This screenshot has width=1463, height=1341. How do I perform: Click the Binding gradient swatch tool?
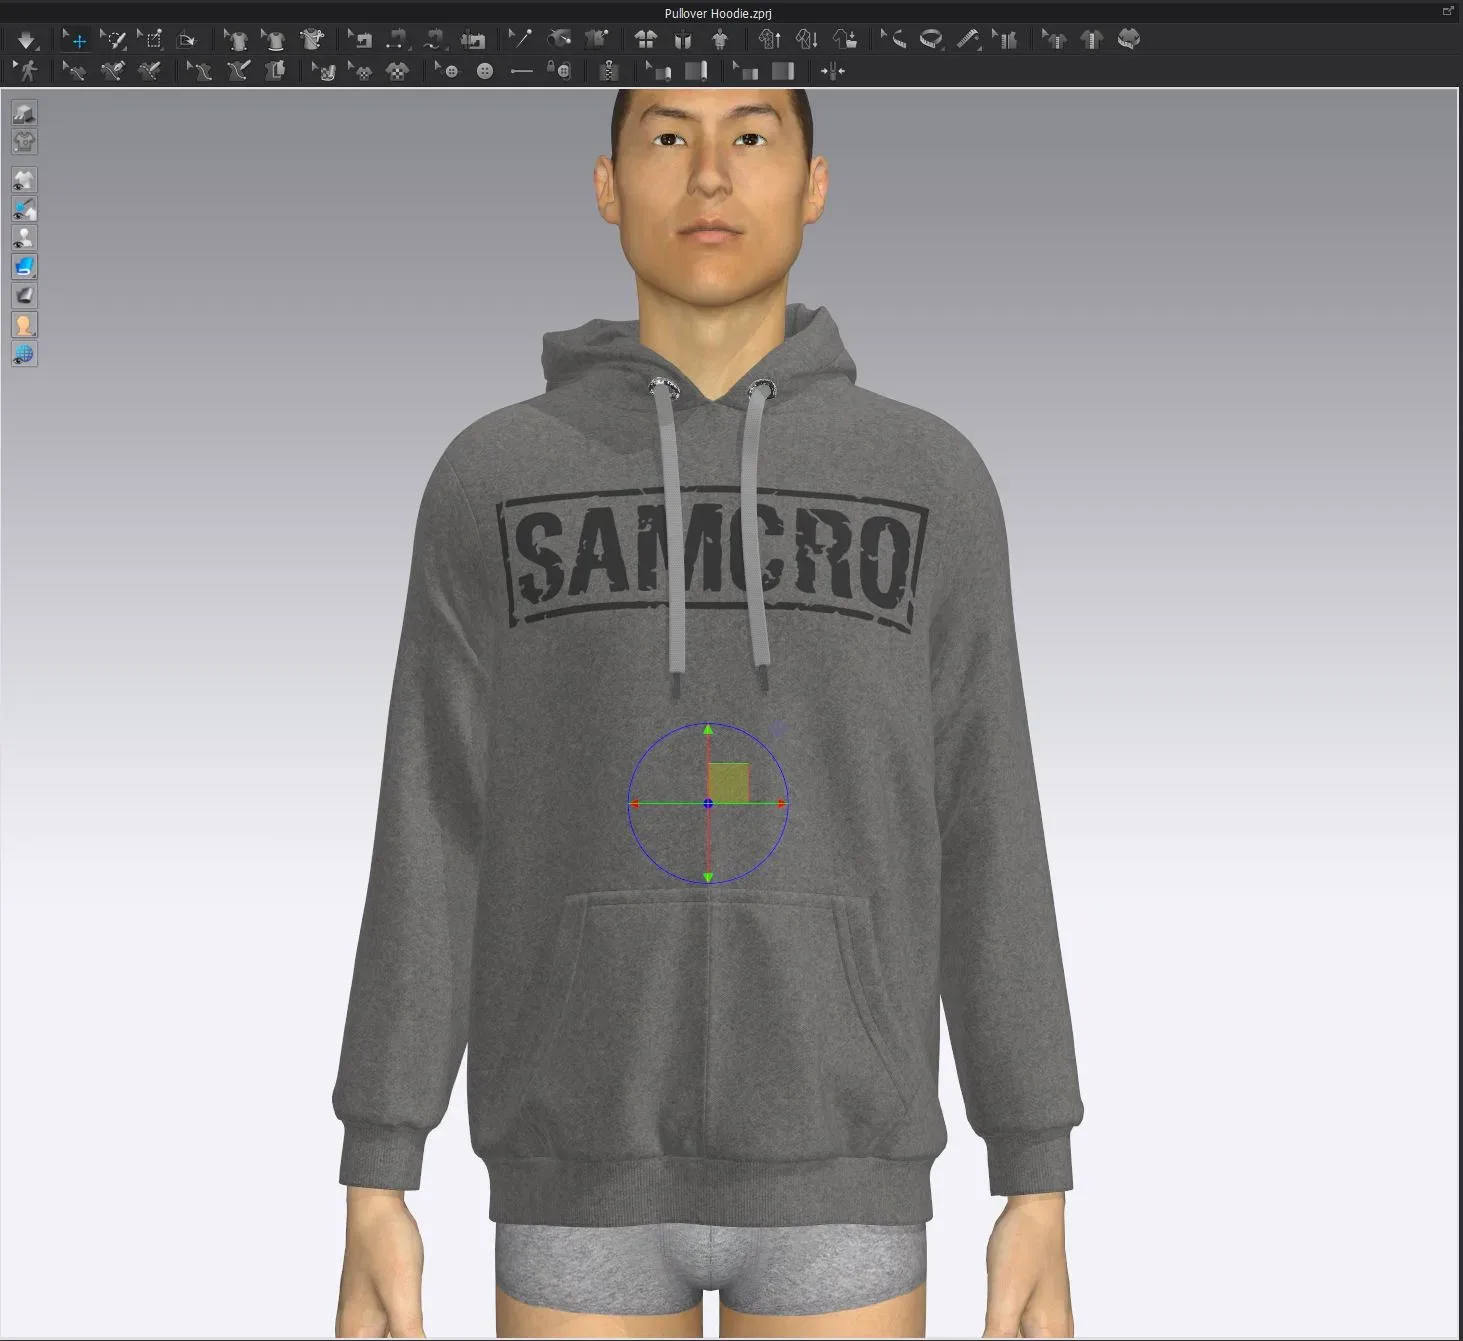[783, 71]
